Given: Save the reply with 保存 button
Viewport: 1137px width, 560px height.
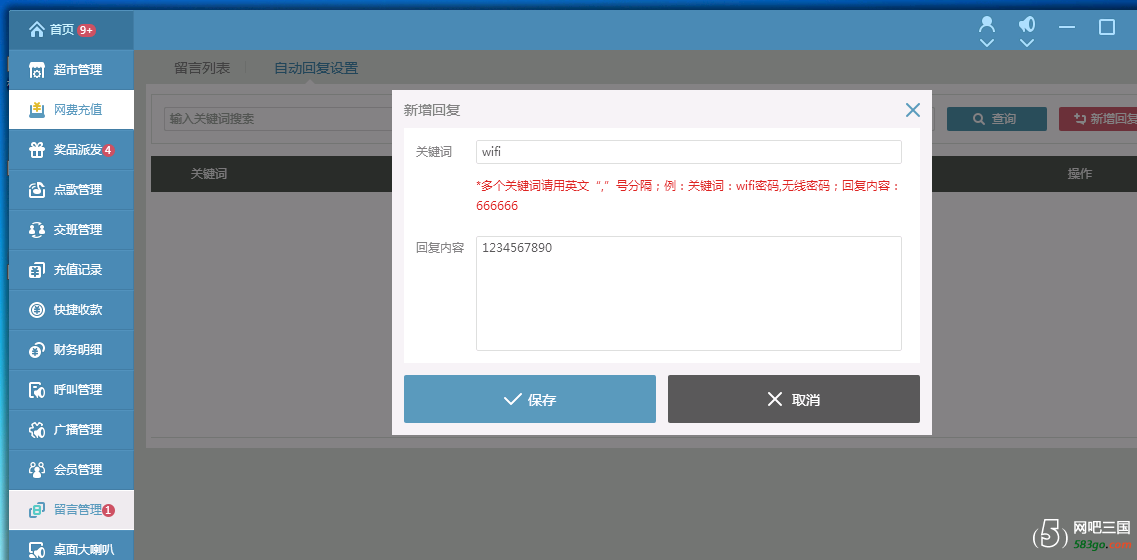Looking at the screenshot, I should 529,399.
